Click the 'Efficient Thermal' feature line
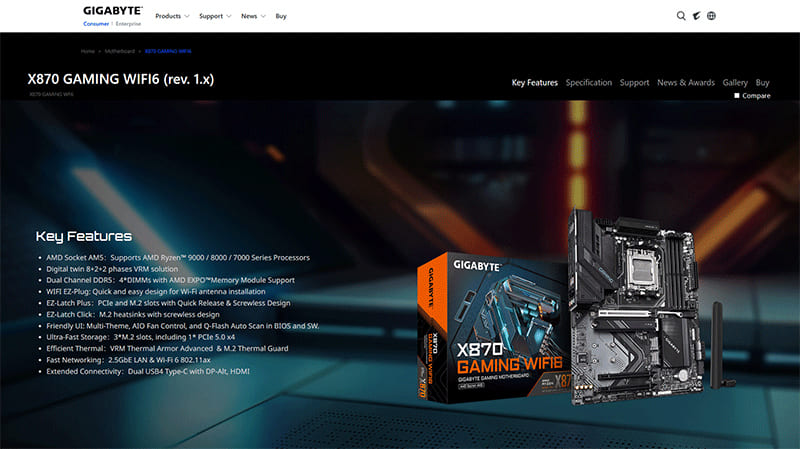This screenshot has height=449, width=800. 167,348
